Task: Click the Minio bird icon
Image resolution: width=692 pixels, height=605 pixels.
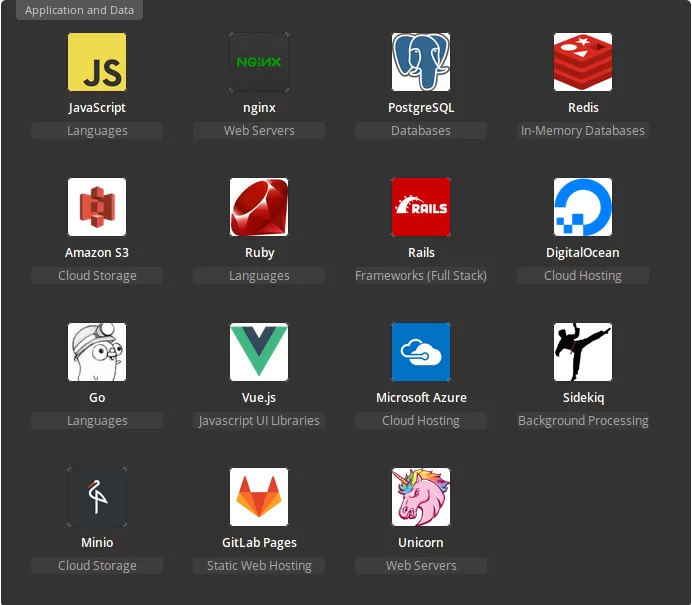Action: pos(97,497)
